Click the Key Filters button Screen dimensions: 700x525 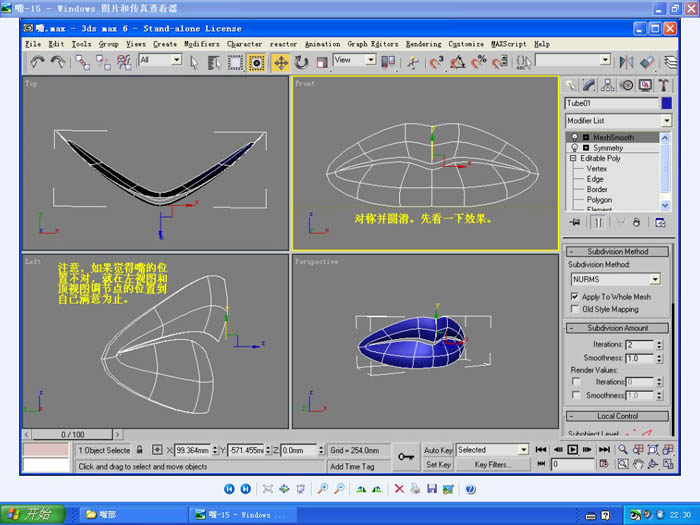(494, 465)
